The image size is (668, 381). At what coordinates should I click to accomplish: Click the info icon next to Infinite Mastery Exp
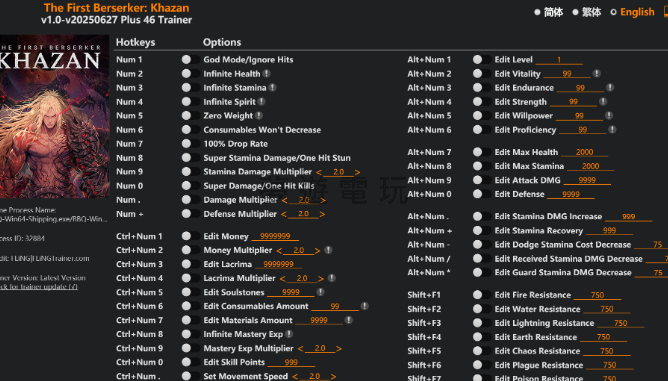(x=289, y=334)
